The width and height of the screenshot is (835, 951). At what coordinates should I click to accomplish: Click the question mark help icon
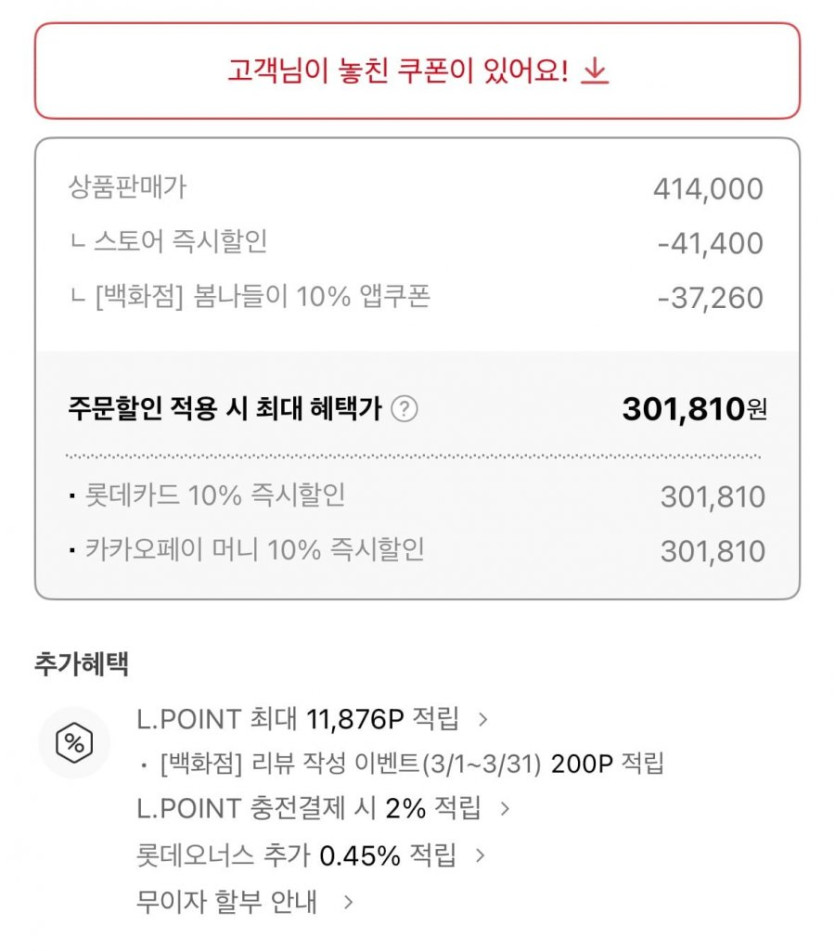(404, 409)
